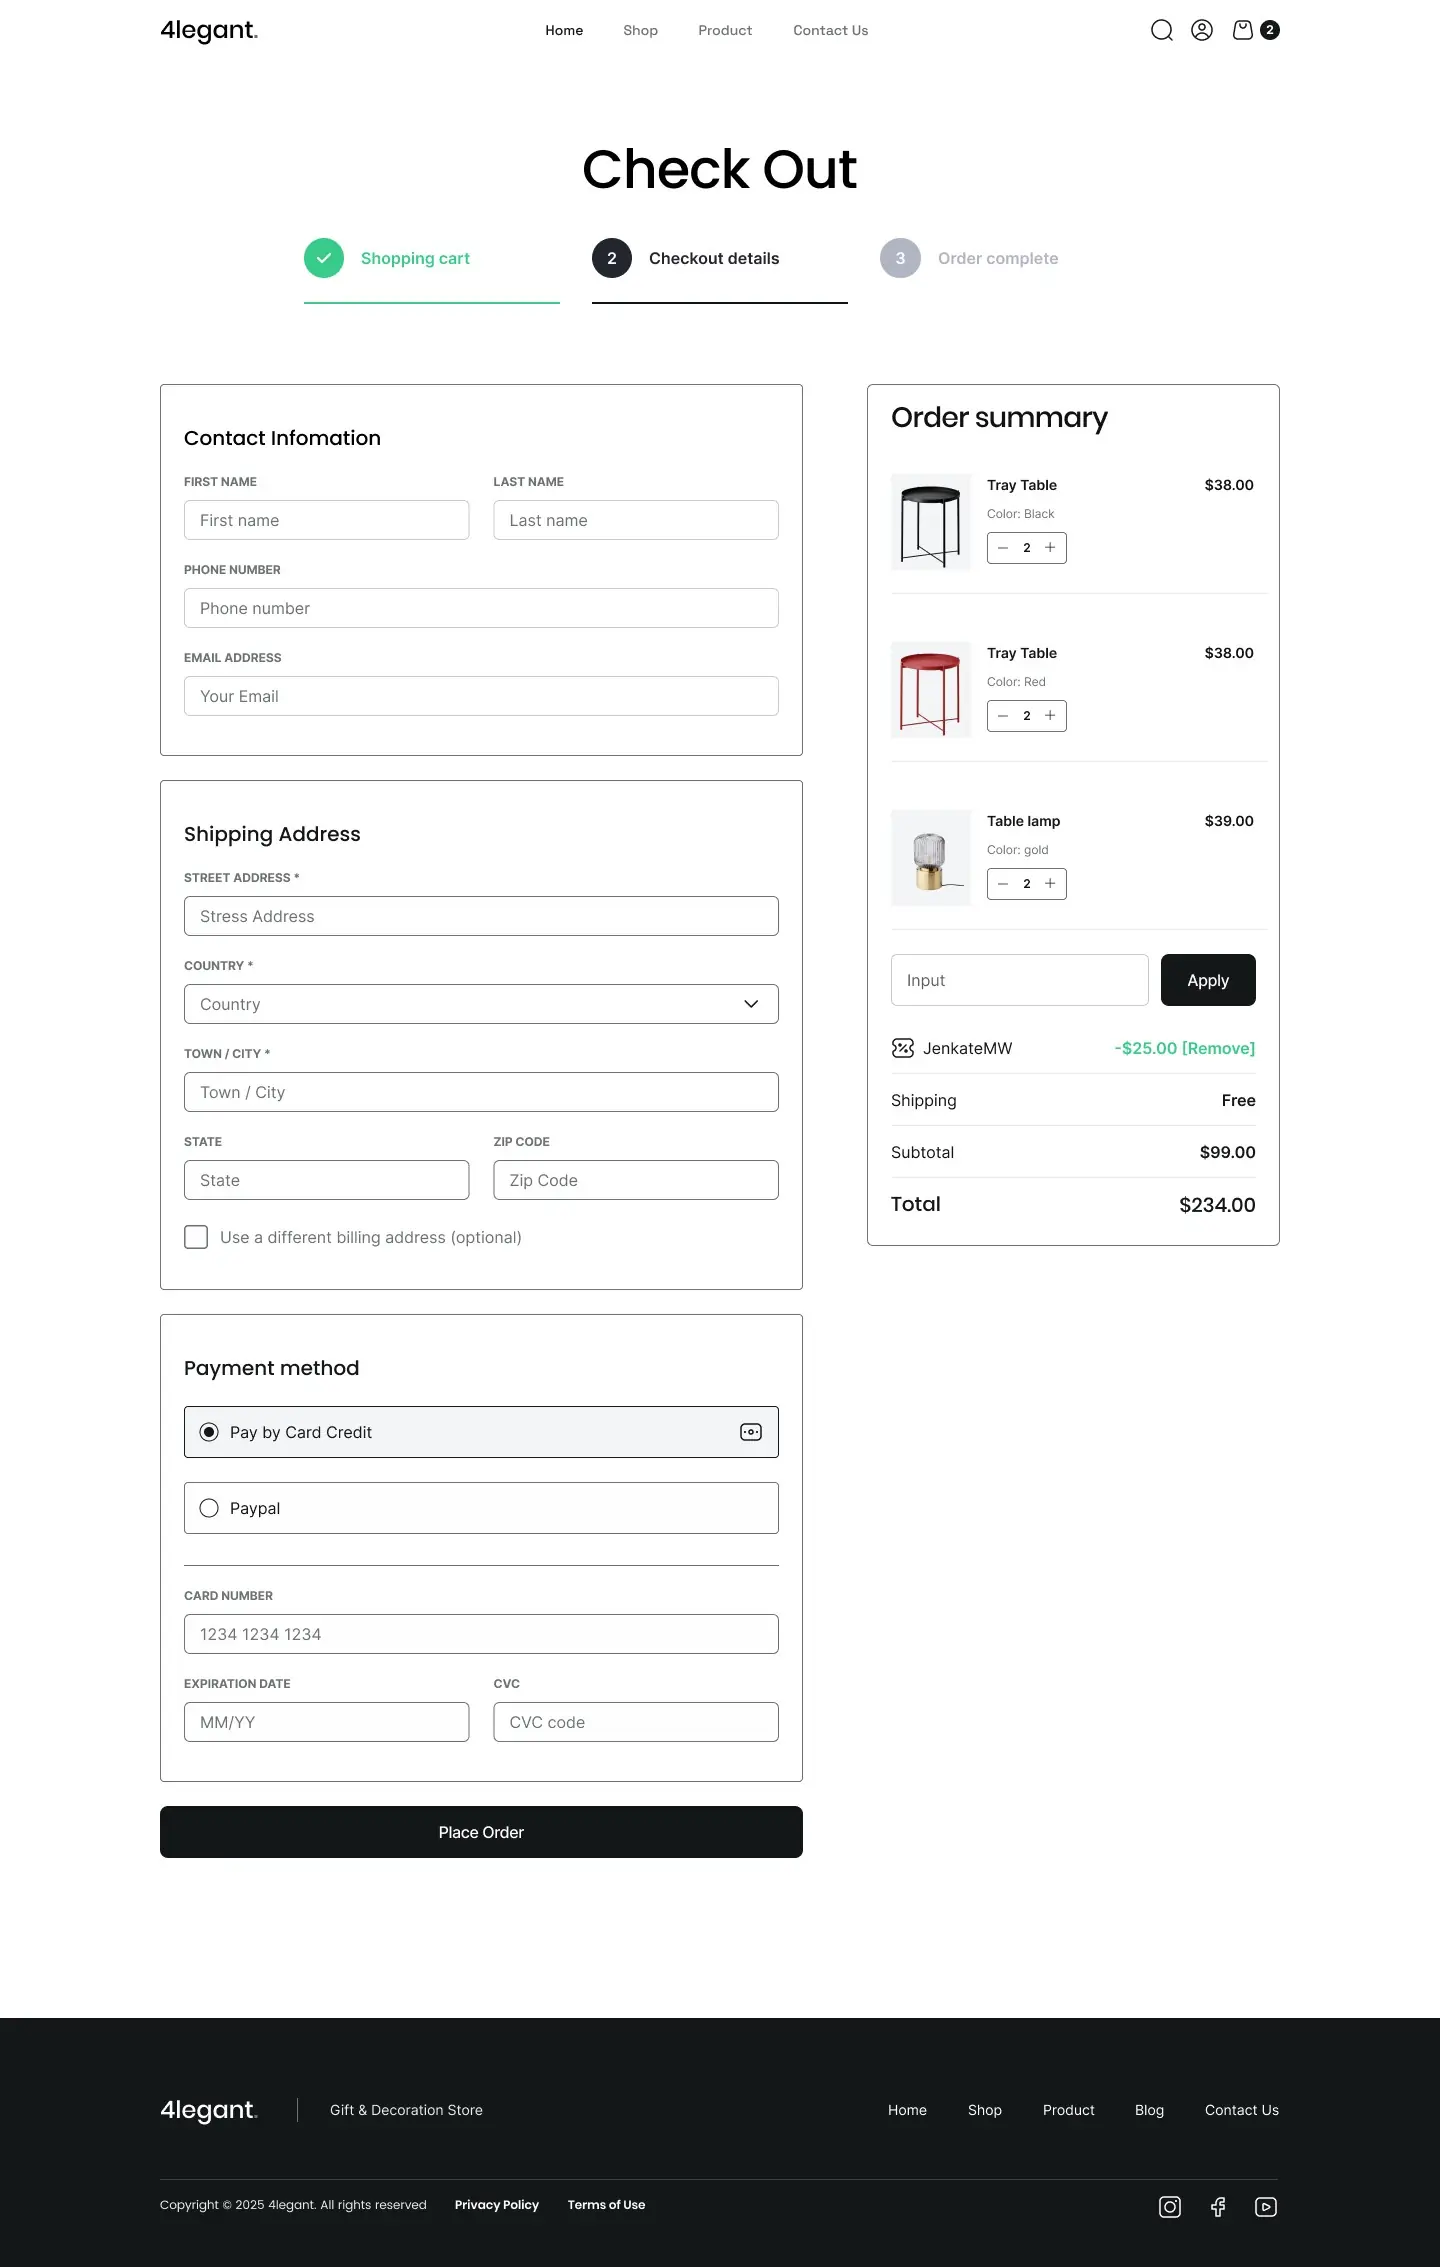Click the CVC code input field
Screen dimensions: 1440x2267
(x=636, y=1722)
